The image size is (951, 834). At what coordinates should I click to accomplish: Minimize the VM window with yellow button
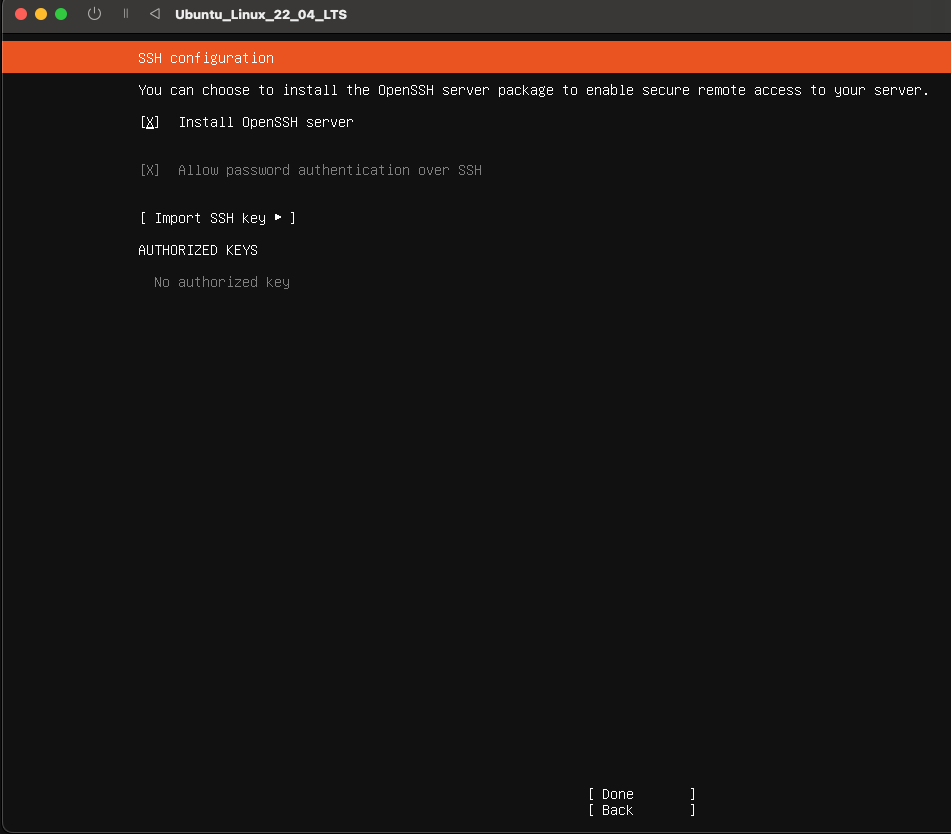[41, 14]
